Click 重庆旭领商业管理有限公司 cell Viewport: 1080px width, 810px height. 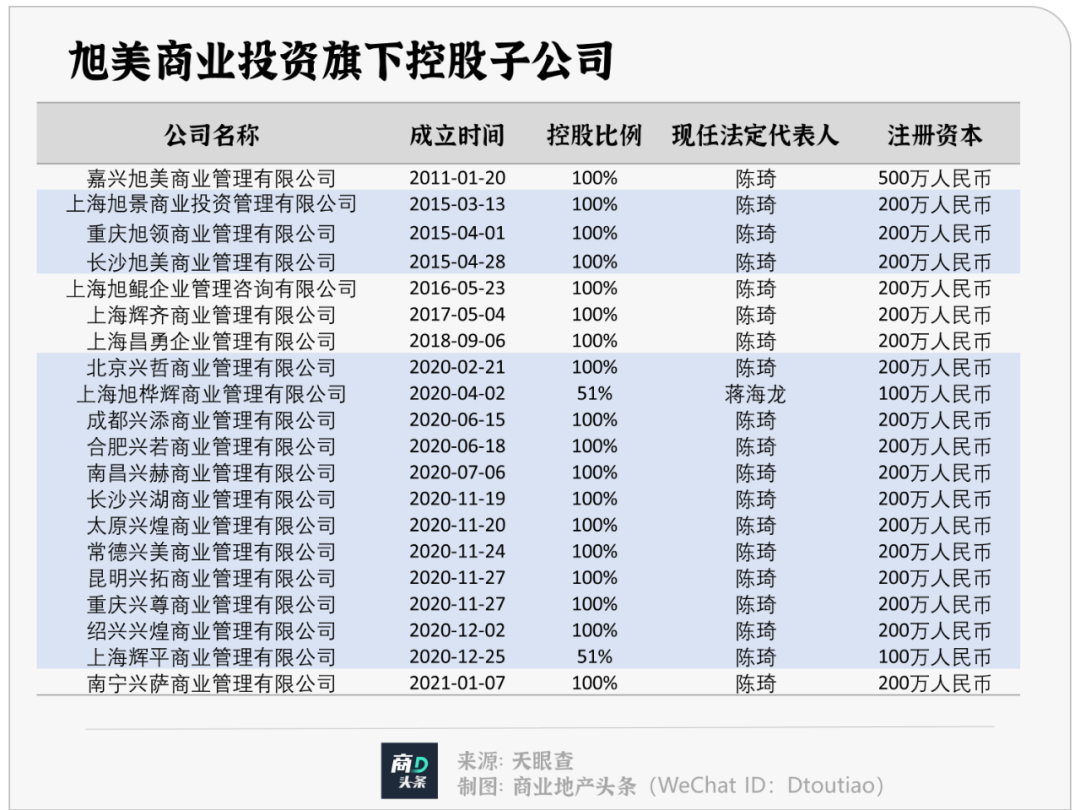click(211, 233)
